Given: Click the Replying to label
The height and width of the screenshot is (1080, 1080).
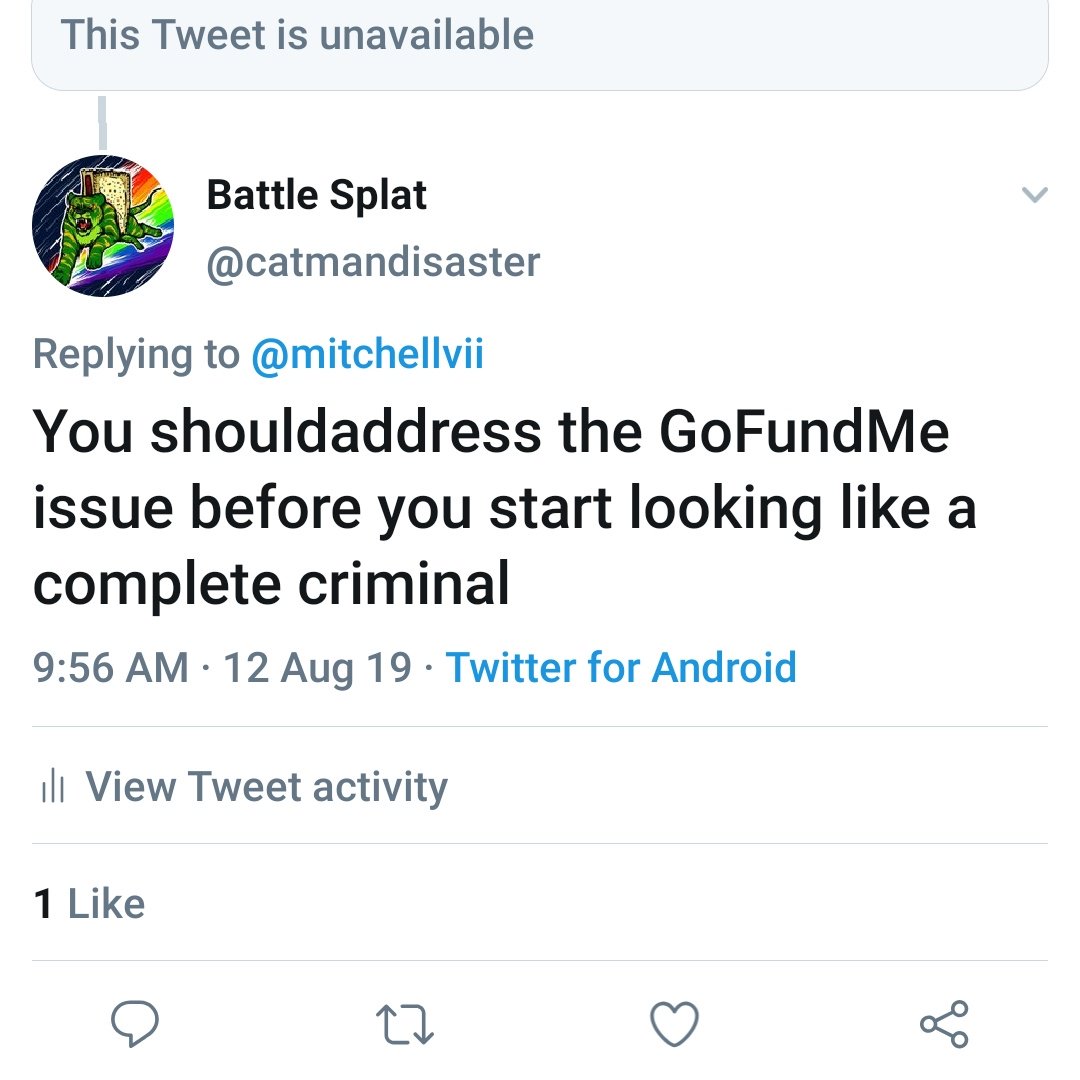Looking at the screenshot, I should point(136,355).
